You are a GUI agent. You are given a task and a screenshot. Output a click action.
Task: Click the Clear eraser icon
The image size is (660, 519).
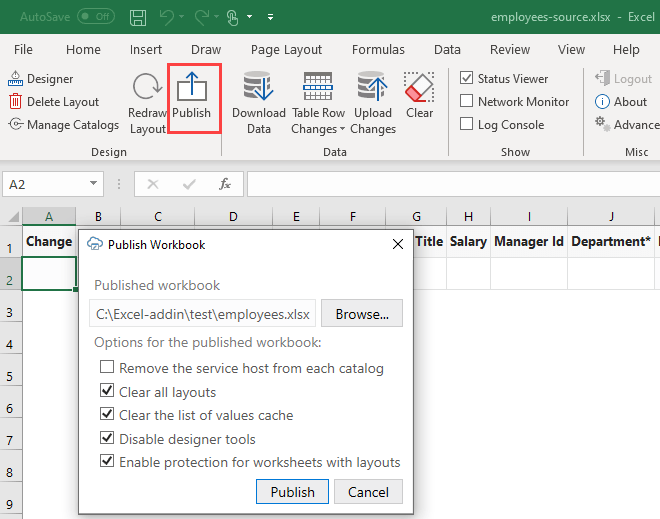419,87
